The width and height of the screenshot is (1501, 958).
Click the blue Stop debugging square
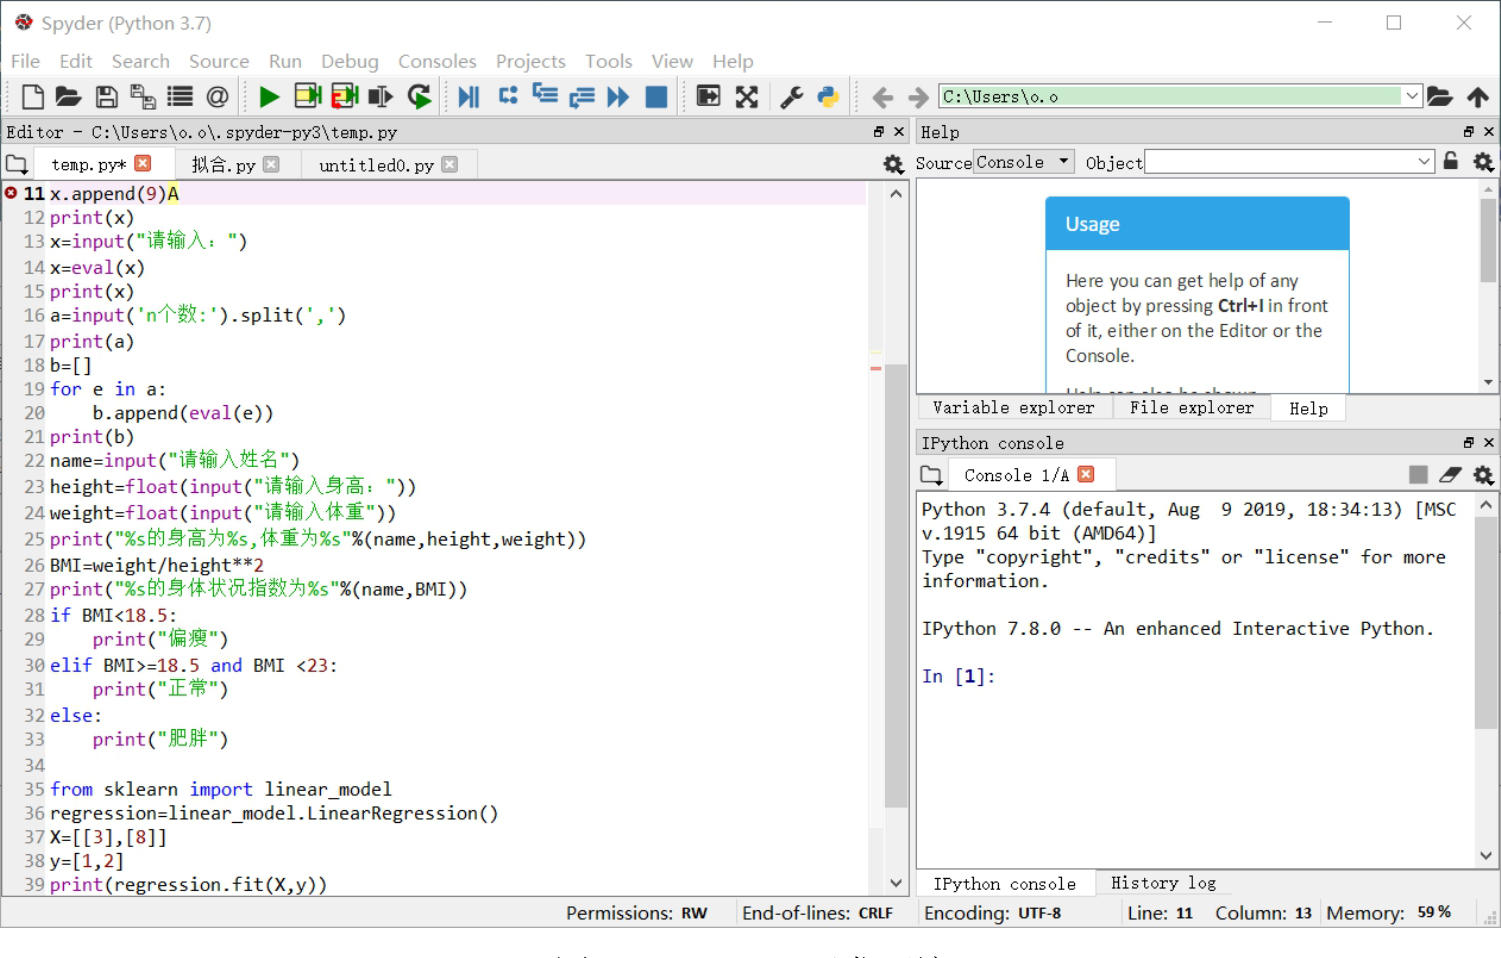(x=656, y=97)
